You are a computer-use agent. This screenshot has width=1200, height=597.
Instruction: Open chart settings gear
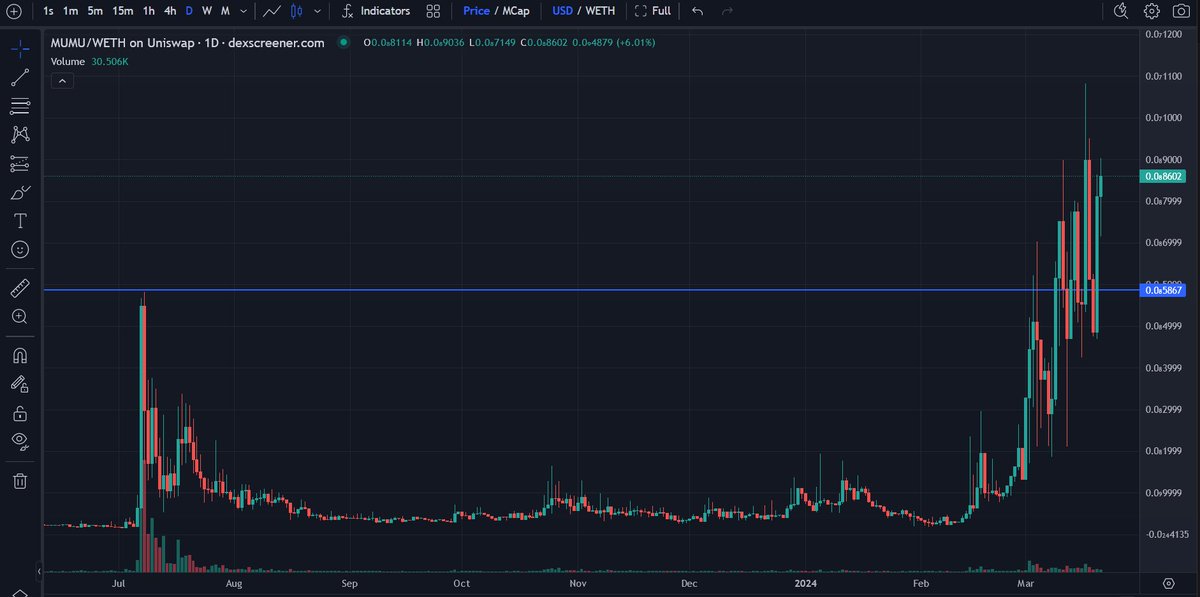point(1152,11)
